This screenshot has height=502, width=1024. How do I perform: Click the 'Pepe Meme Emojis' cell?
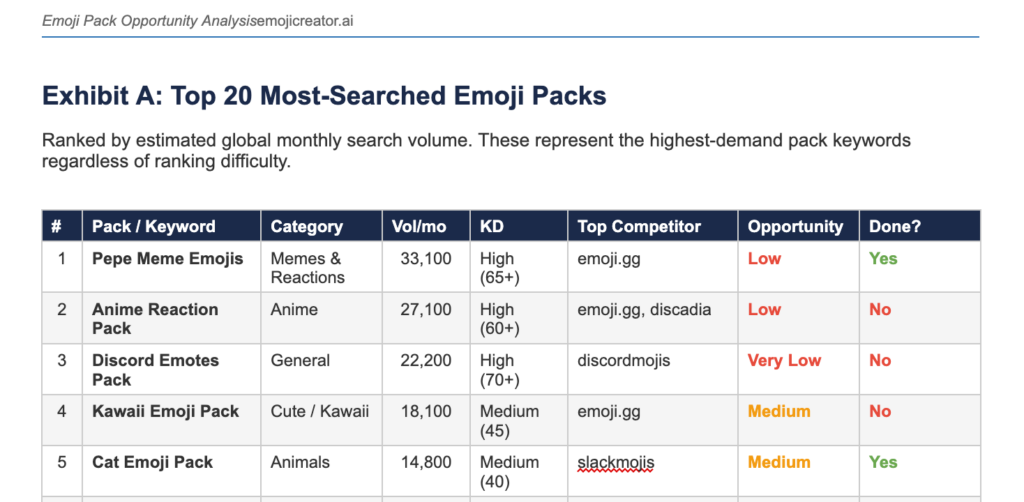167,259
